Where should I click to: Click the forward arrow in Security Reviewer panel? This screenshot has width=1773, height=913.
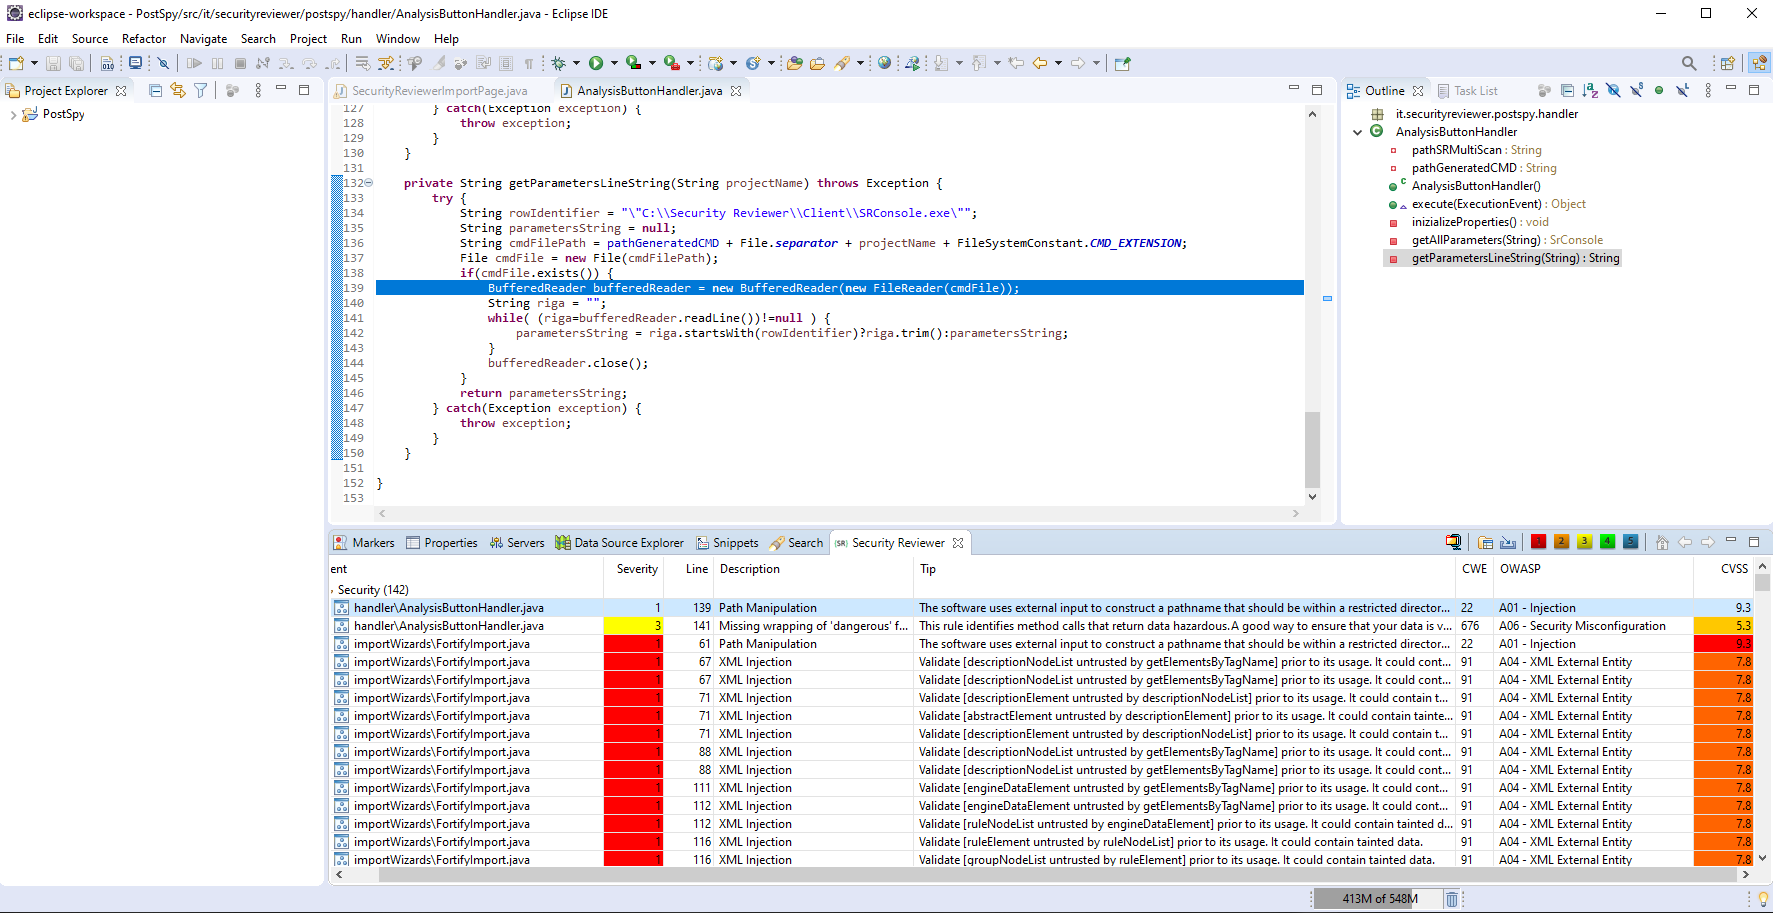1709,541
